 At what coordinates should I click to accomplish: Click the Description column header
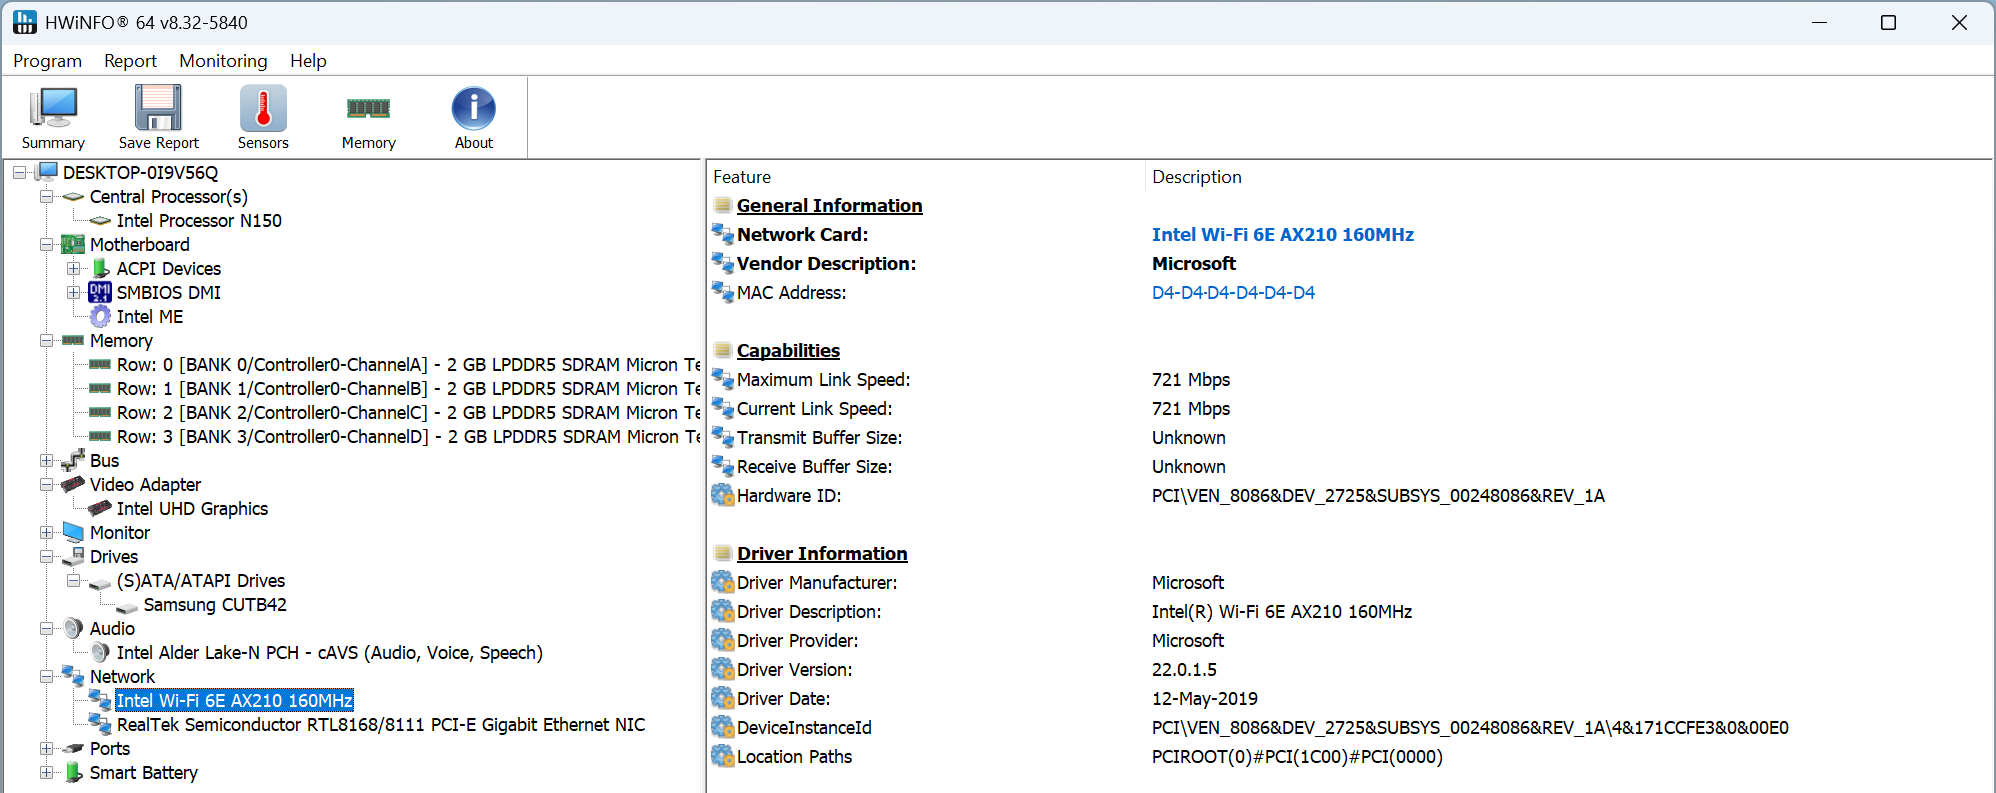click(x=1196, y=177)
